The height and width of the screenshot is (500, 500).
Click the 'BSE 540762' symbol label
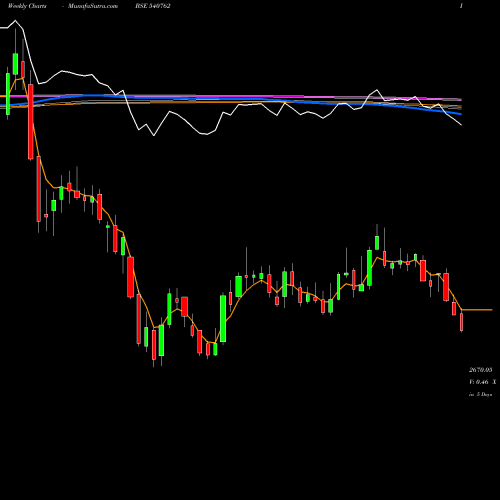point(153,6)
